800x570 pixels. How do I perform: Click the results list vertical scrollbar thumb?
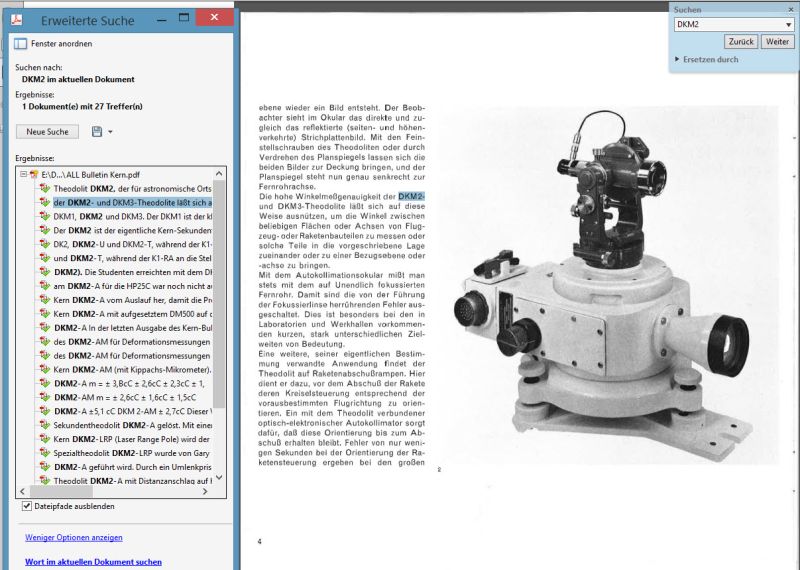tap(219, 294)
